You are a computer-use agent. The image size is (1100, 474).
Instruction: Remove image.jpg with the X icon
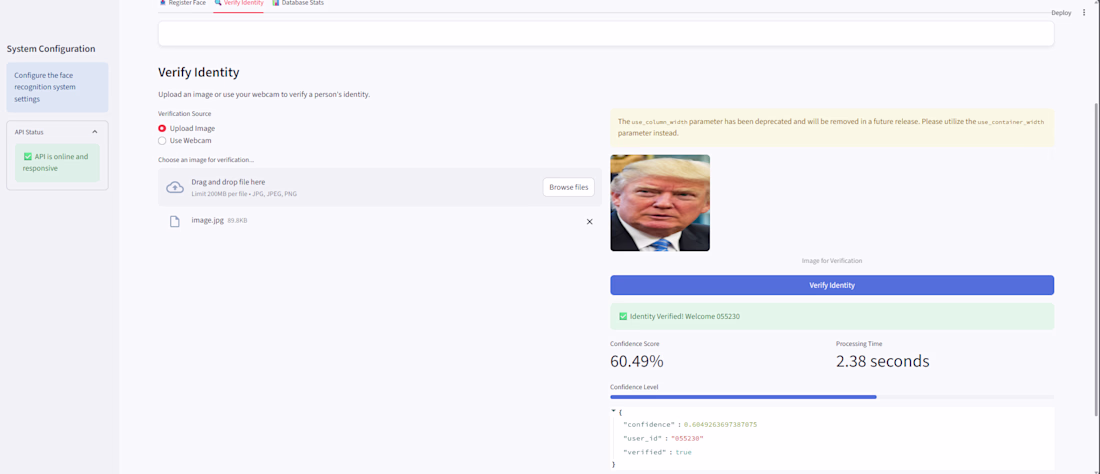[x=589, y=222]
